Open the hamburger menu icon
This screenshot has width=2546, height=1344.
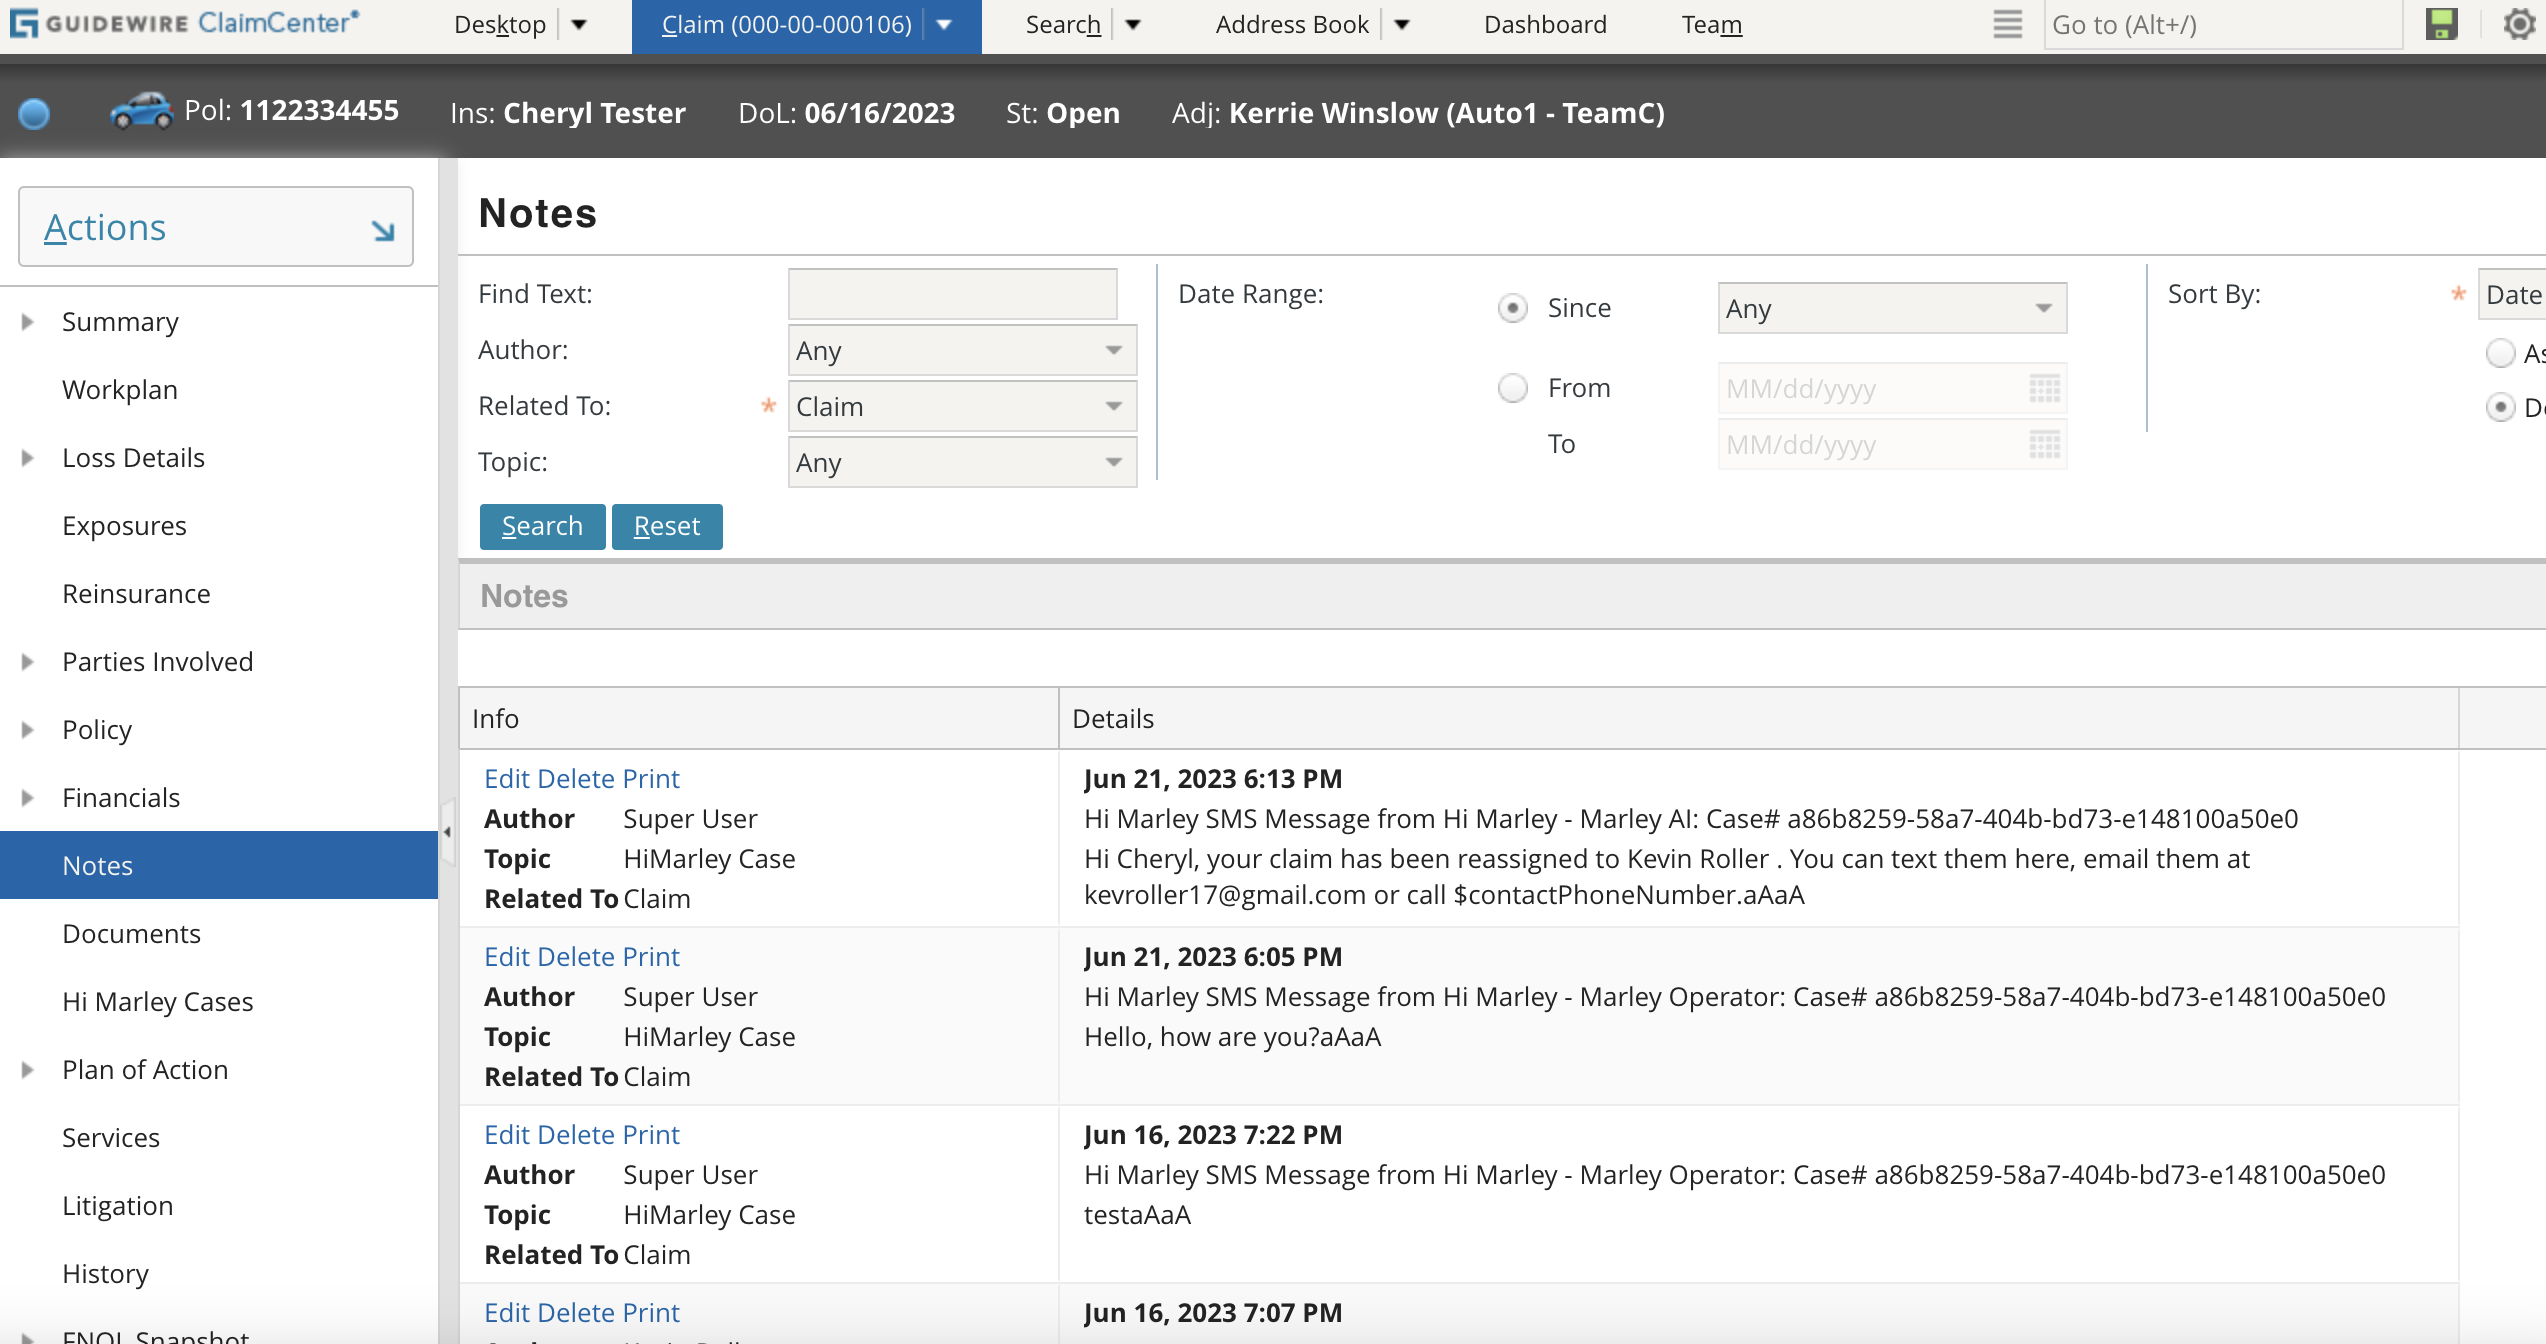(2006, 24)
